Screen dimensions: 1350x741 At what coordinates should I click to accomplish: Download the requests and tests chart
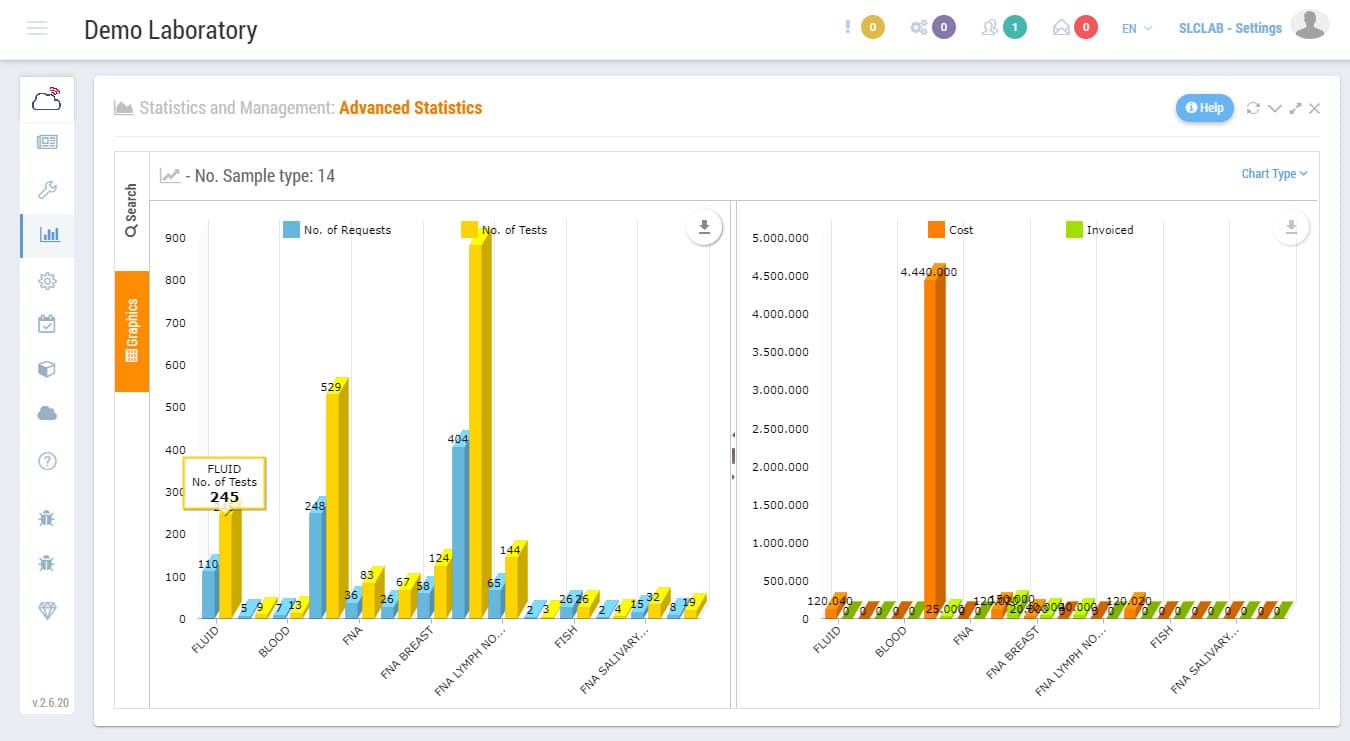coord(704,228)
